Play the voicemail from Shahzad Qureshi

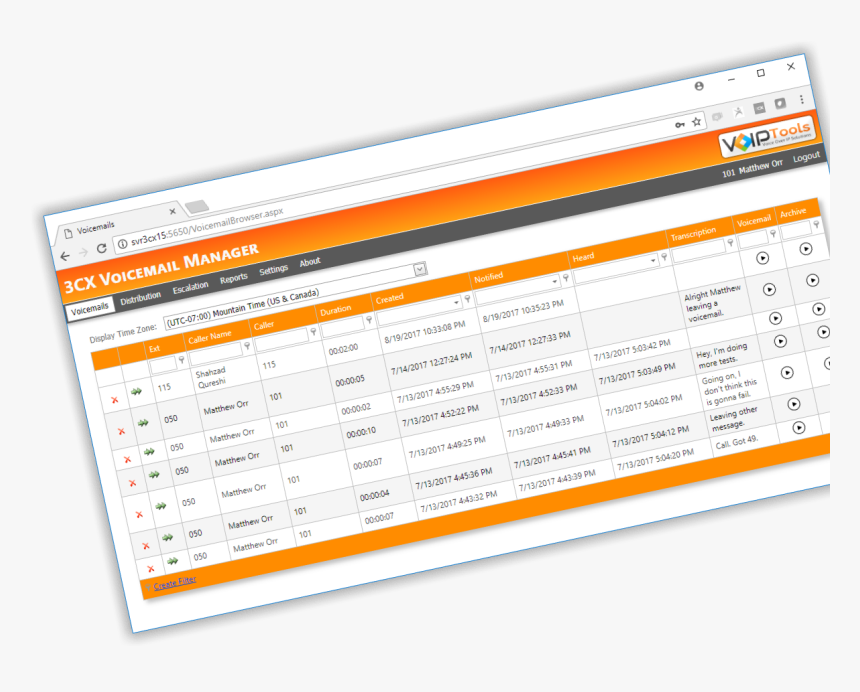pyautogui.click(x=762, y=258)
